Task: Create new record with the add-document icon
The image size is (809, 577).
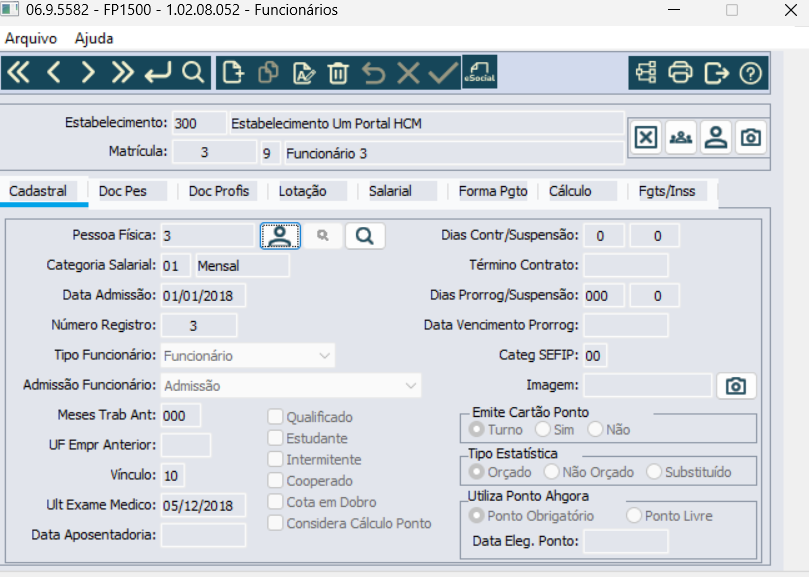Action: (x=233, y=72)
